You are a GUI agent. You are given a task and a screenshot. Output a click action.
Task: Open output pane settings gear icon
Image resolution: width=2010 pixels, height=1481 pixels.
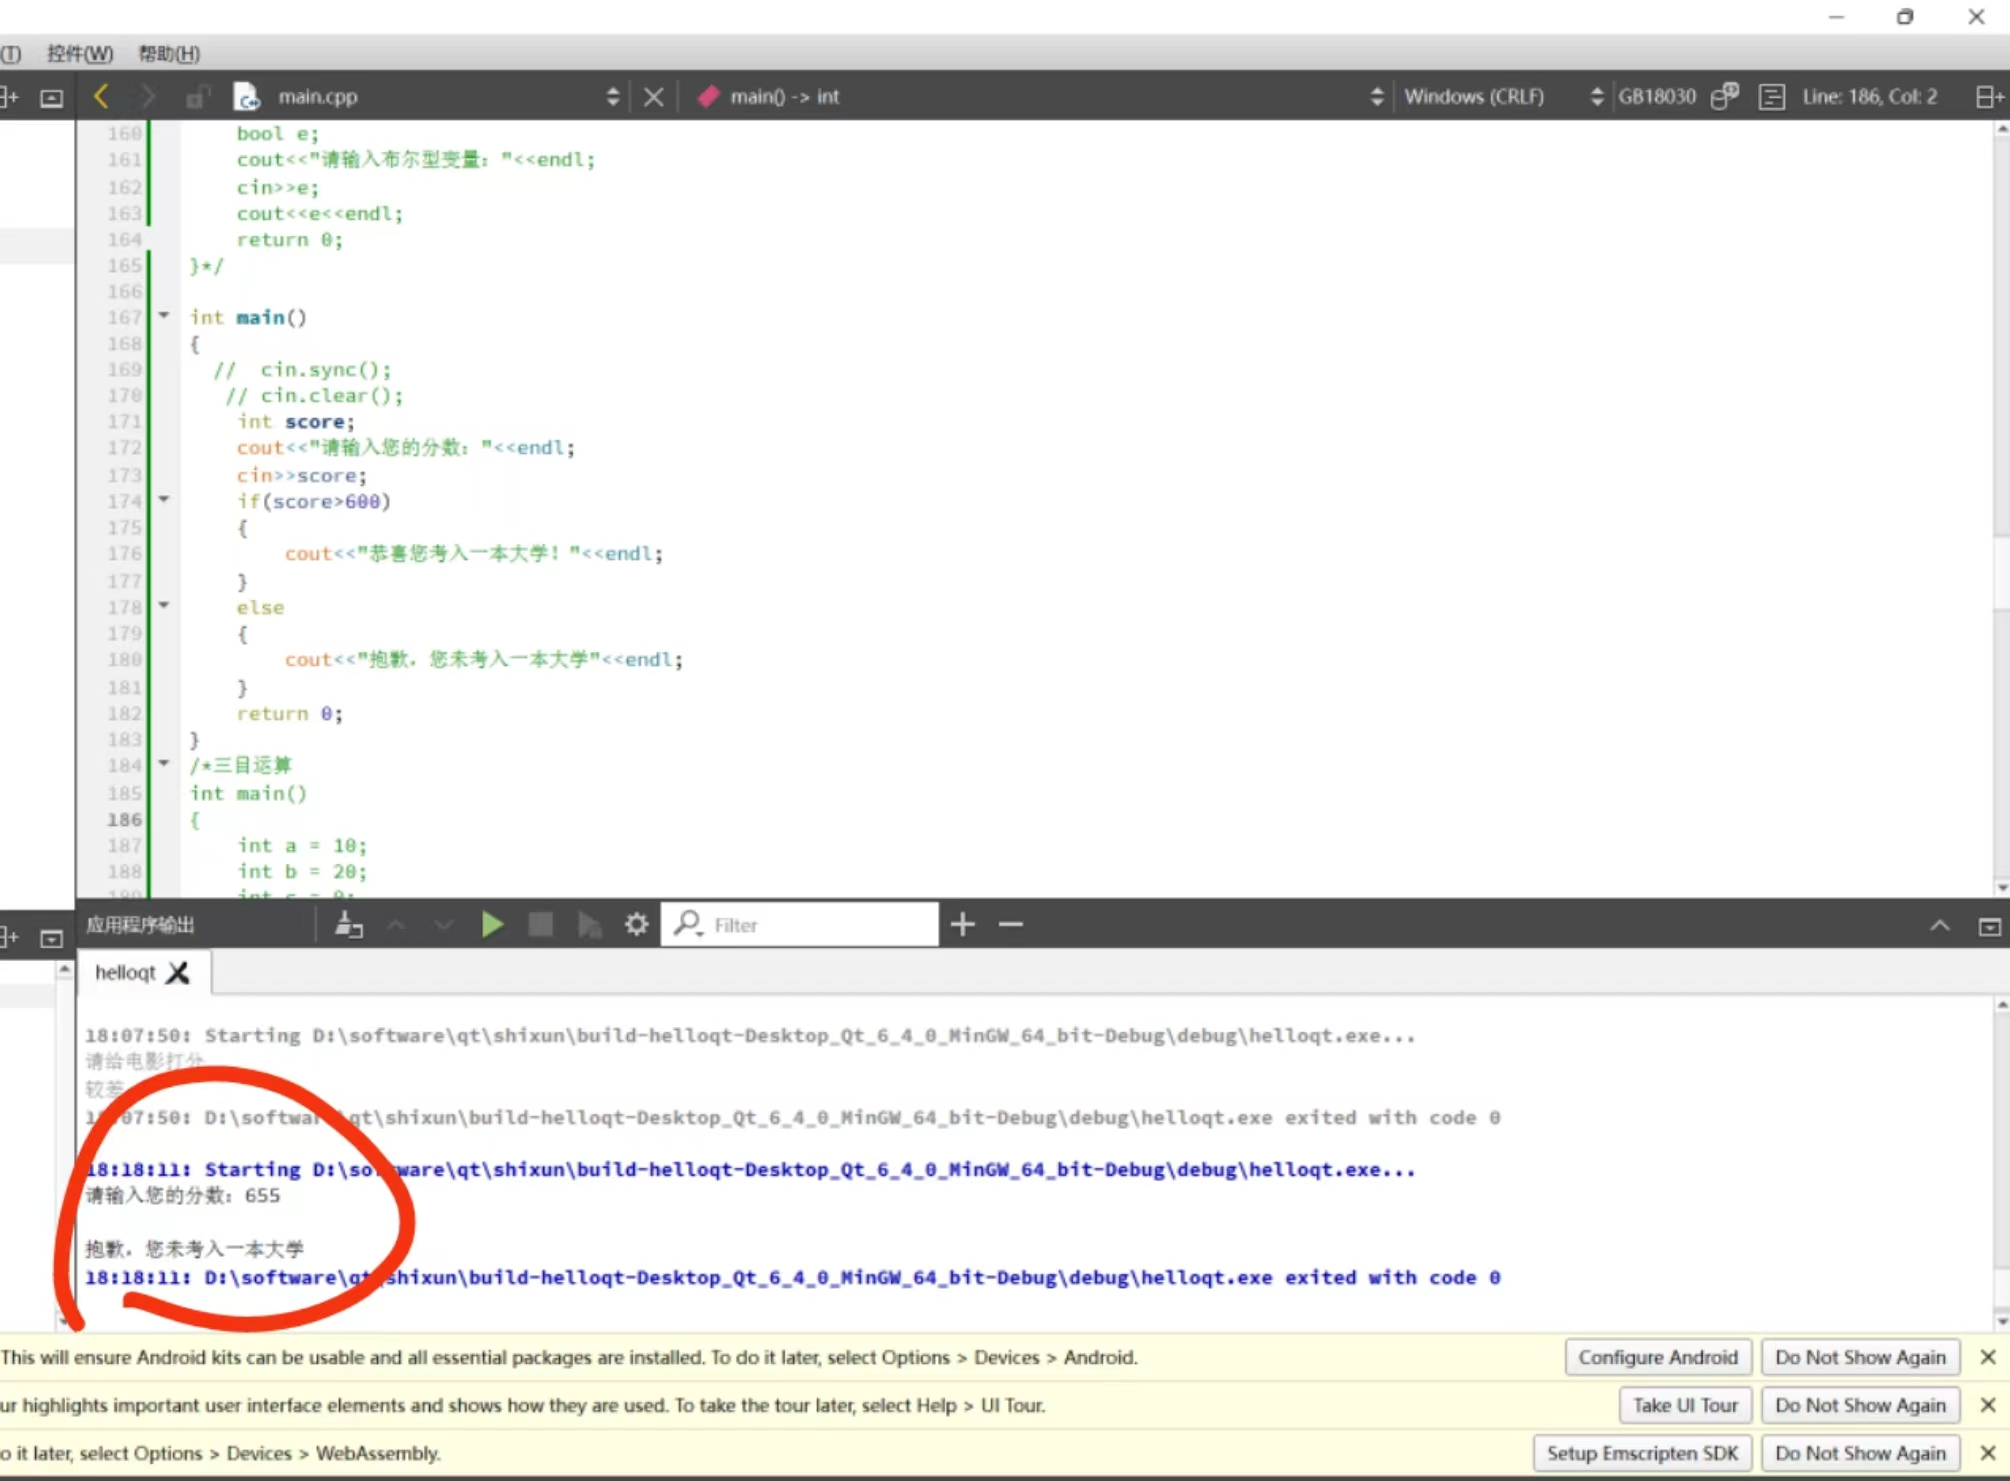636,924
